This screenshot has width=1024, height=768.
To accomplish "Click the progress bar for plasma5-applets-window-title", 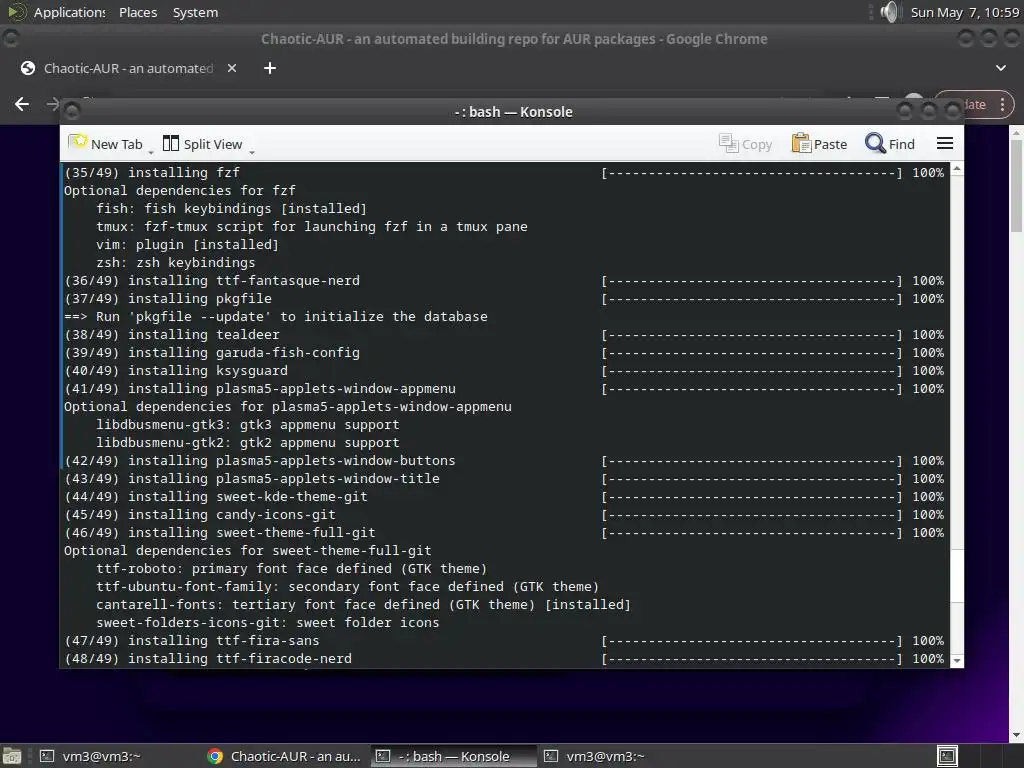I will point(752,479).
